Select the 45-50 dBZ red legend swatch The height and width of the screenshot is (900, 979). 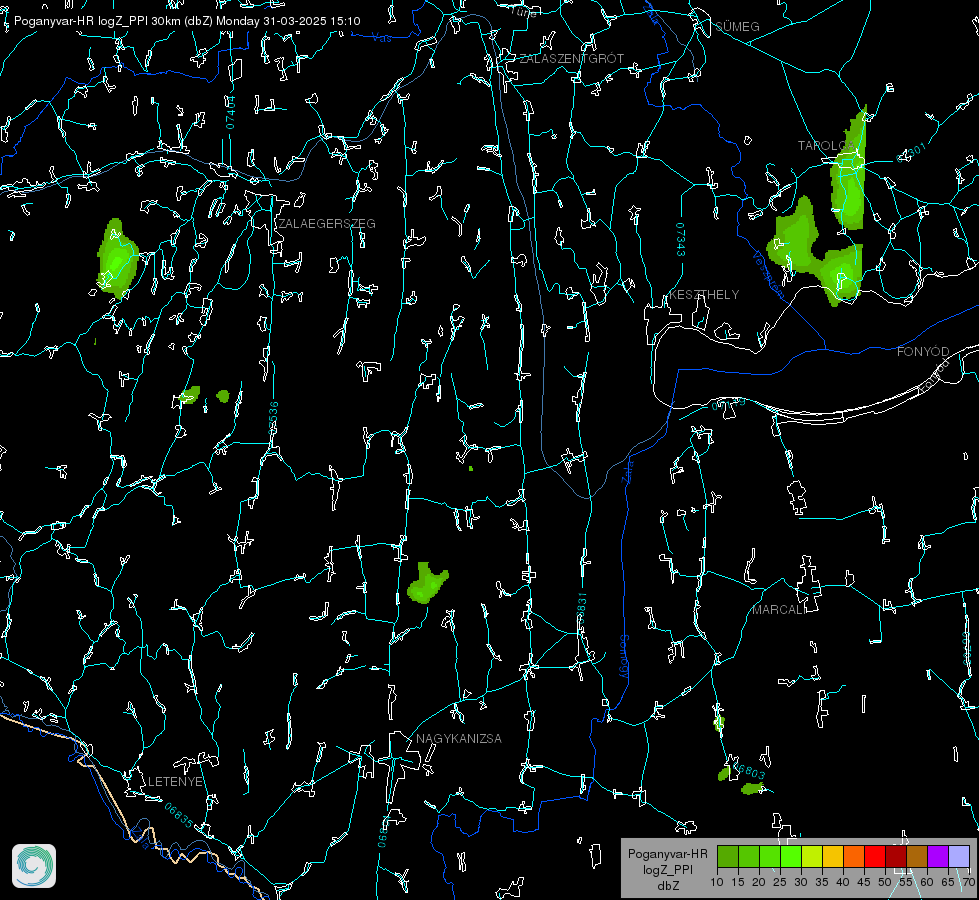pos(875,856)
